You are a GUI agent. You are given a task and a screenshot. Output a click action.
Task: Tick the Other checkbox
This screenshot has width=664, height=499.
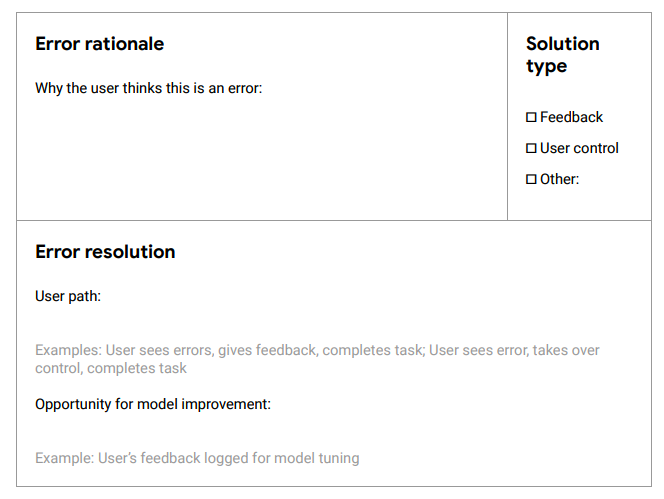click(x=531, y=180)
